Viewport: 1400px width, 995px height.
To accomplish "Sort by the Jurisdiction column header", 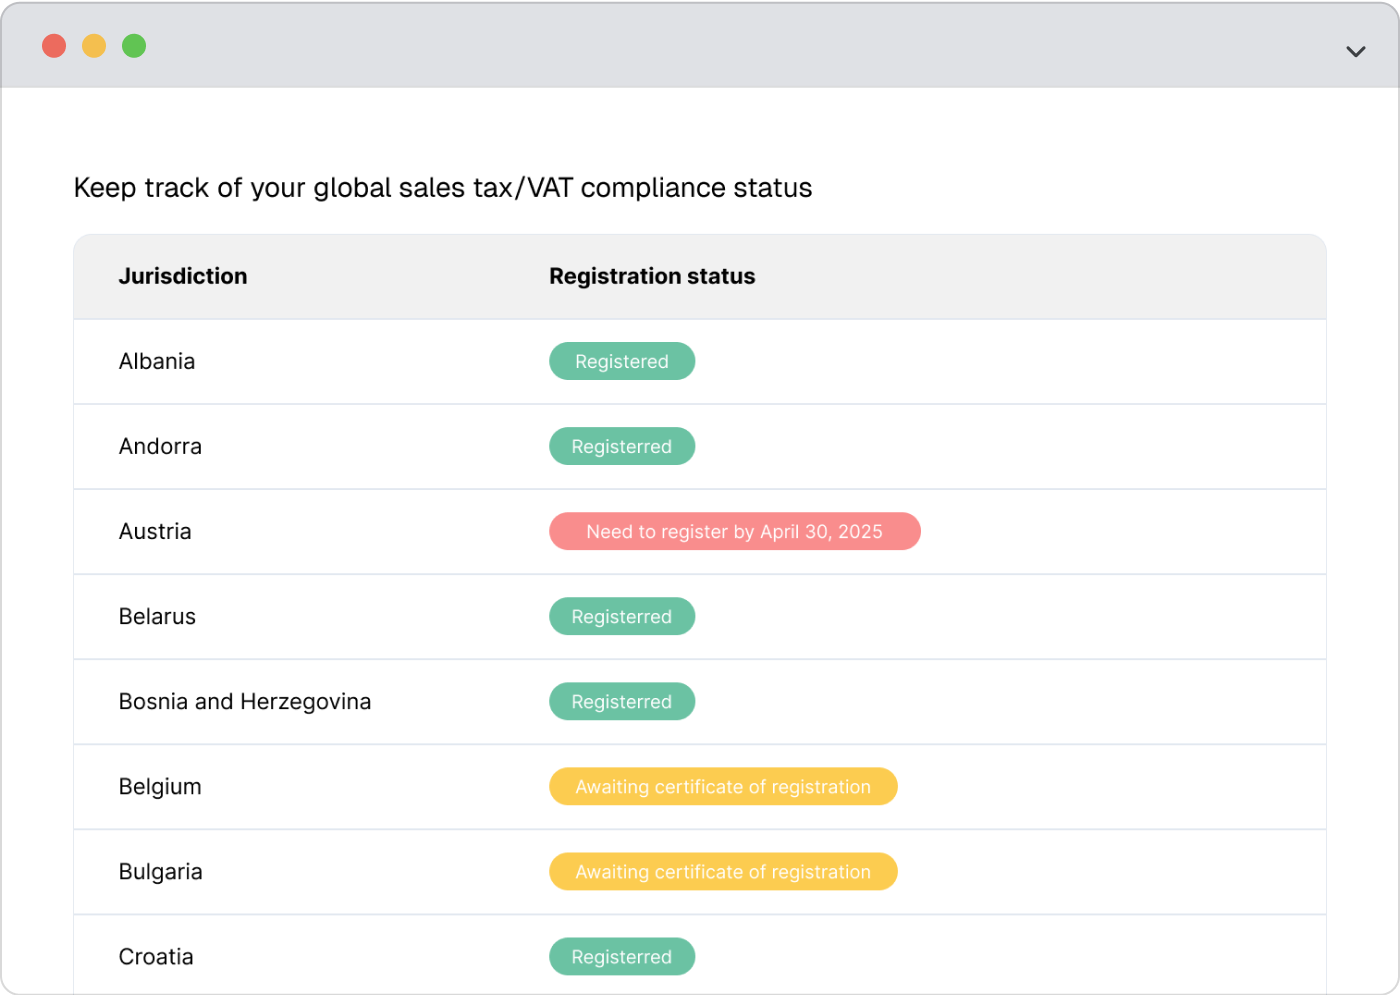I will point(183,276).
